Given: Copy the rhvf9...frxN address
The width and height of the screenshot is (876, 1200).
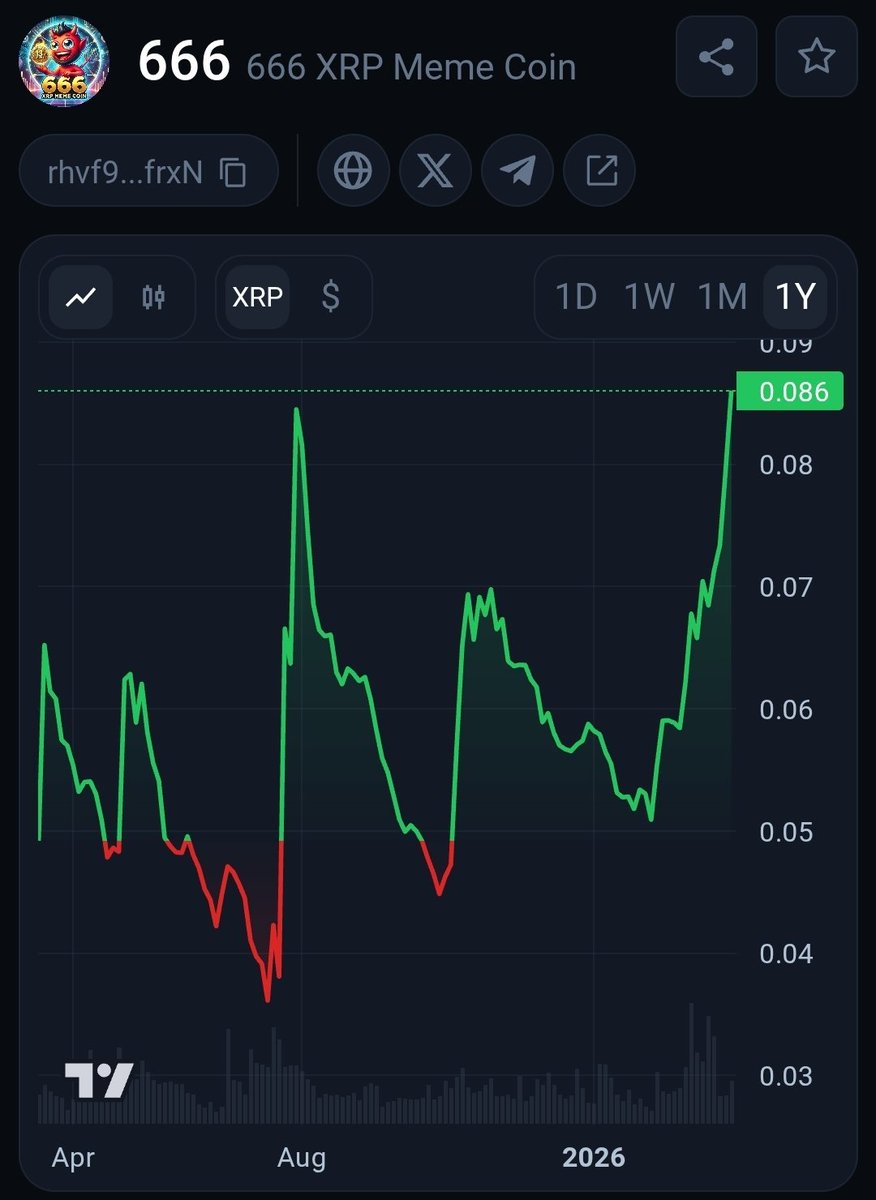Looking at the screenshot, I should (233, 173).
